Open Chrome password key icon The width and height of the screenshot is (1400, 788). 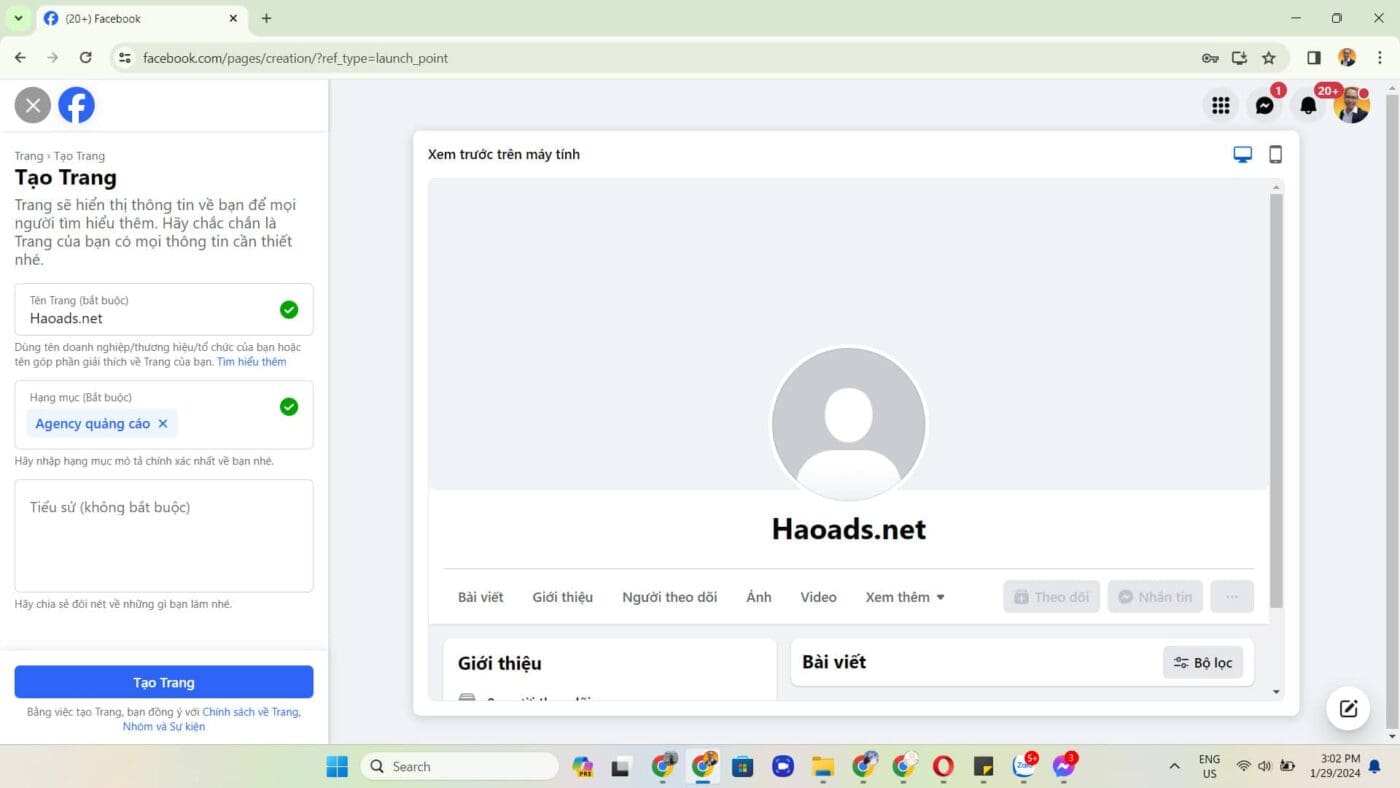pos(1210,58)
